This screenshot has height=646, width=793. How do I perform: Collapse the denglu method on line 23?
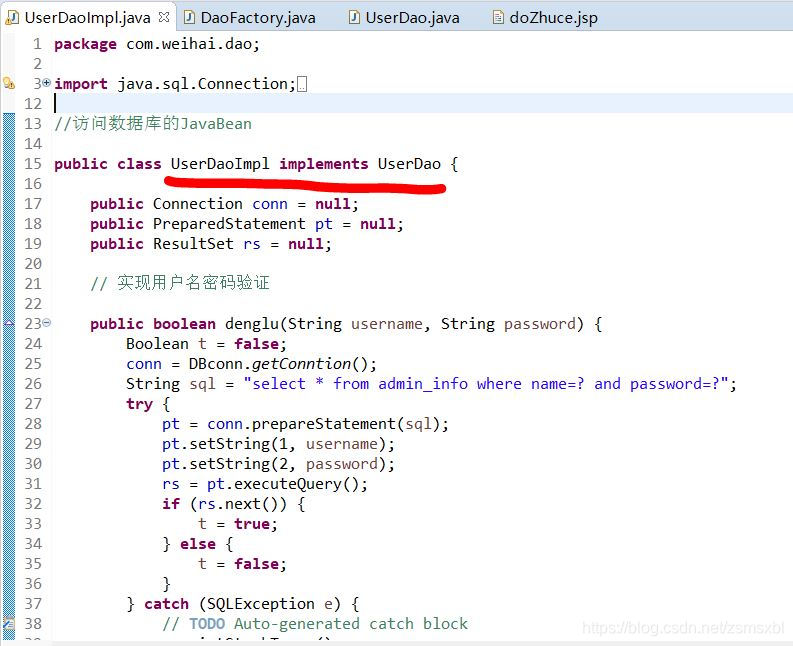47,322
